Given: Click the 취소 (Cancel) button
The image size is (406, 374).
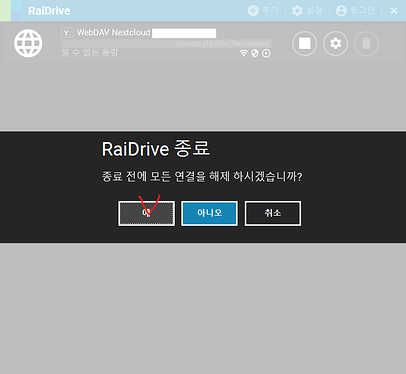Looking at the screenshot, I should point(273,213).
